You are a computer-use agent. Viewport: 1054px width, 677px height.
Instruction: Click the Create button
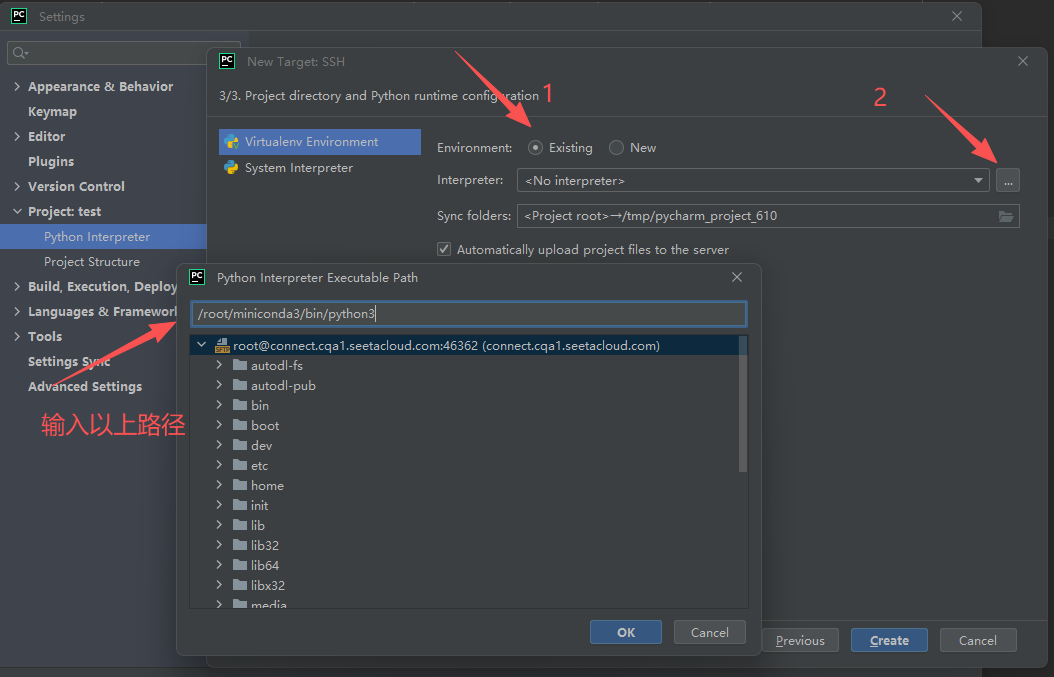889,640
